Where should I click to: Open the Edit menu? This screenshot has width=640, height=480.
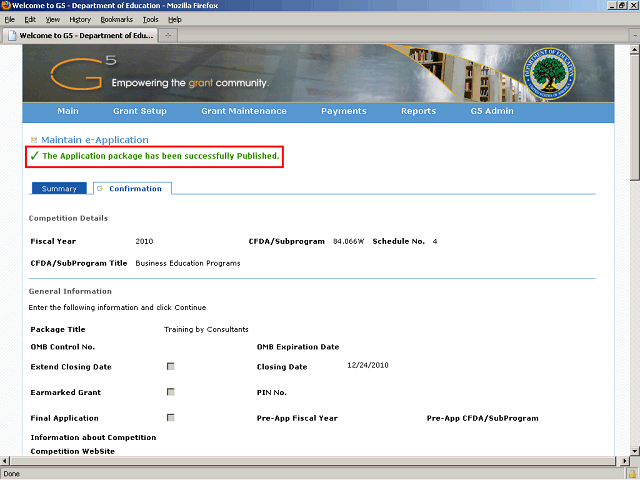point(30,20)
